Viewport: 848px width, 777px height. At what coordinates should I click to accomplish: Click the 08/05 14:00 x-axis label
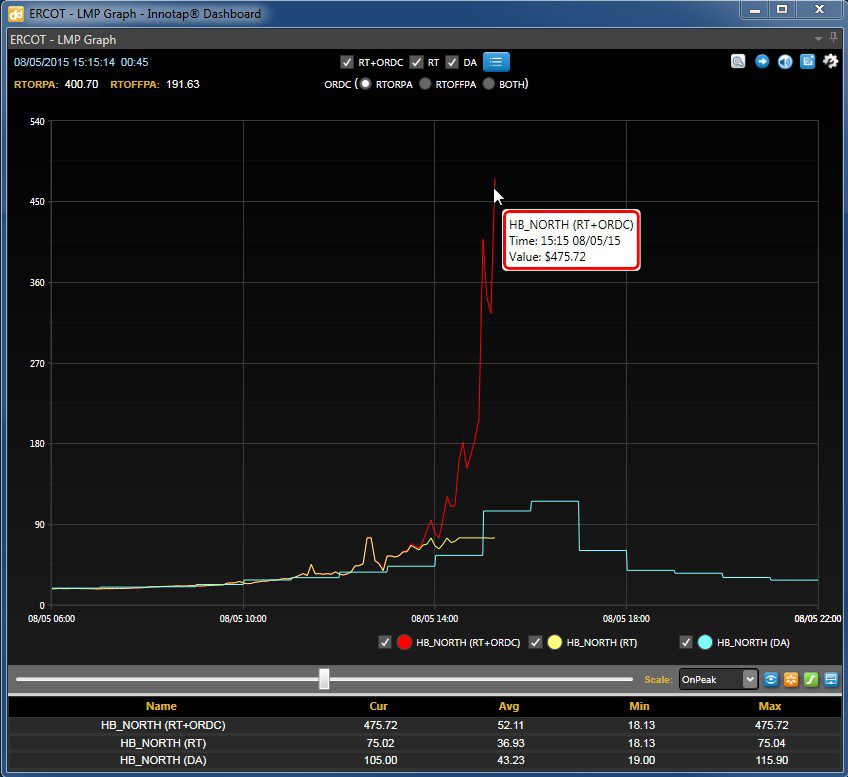tap(434, 619)
